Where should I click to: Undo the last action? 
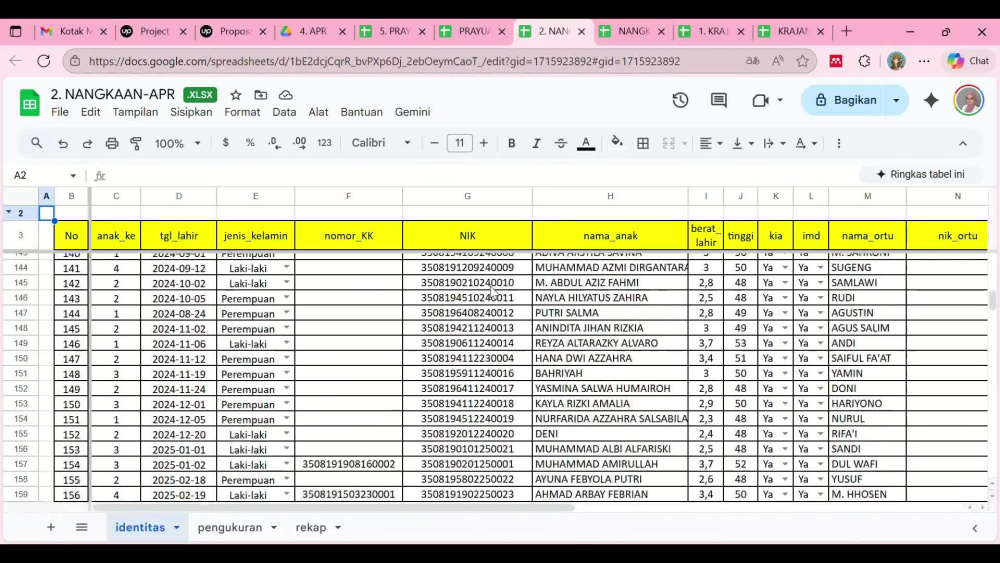tap(62, 143)
